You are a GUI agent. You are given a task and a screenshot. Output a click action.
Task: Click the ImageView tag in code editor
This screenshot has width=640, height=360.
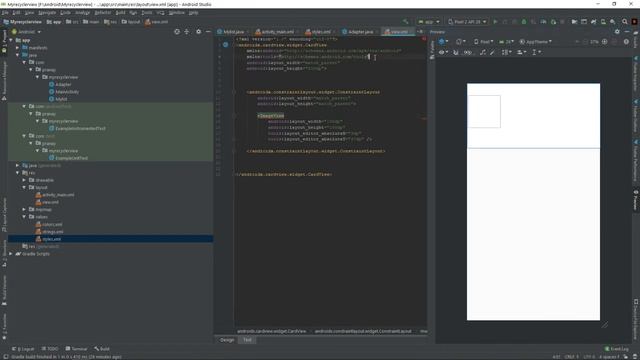click(271, 116)
